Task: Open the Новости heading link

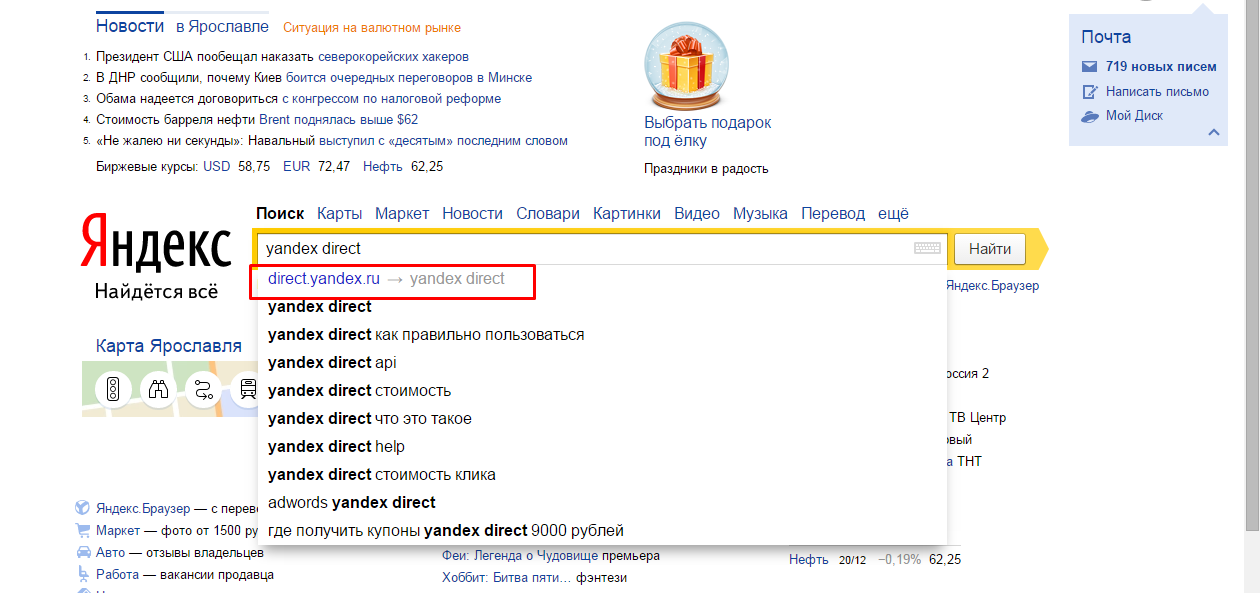Action: pyautogui.click(x=130, y=25)
